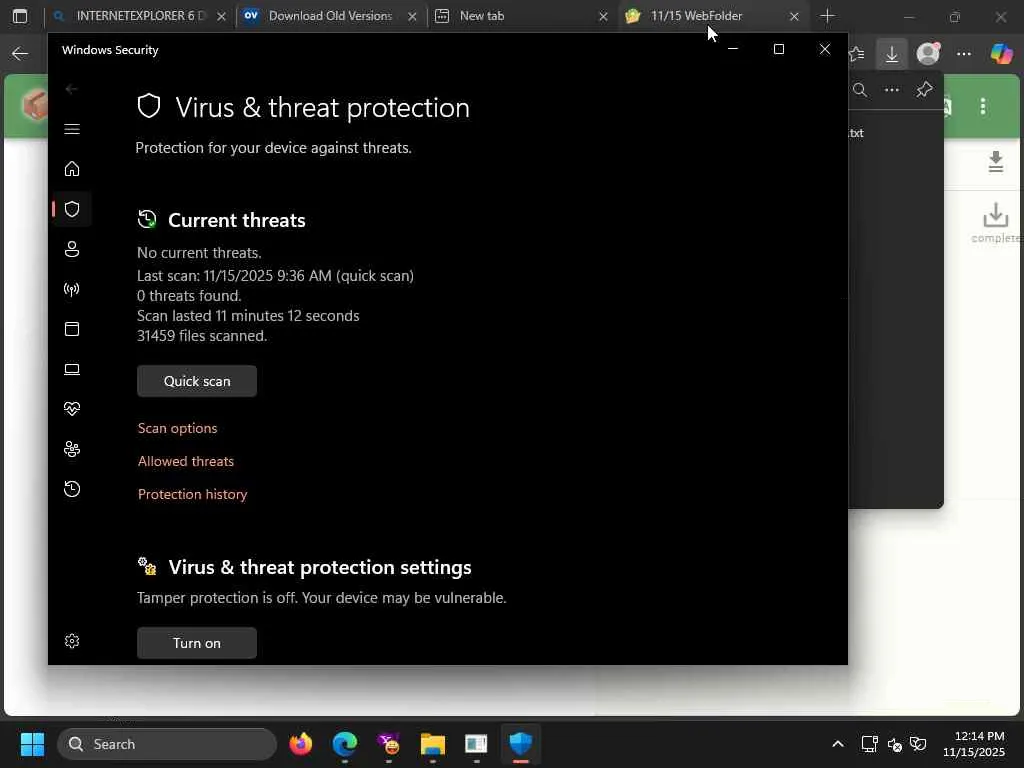This screenshot has width=1024, height=768.
Task: Click the back arrow in Windows Security
Action: pyautogui.click(x=72, y=89)
